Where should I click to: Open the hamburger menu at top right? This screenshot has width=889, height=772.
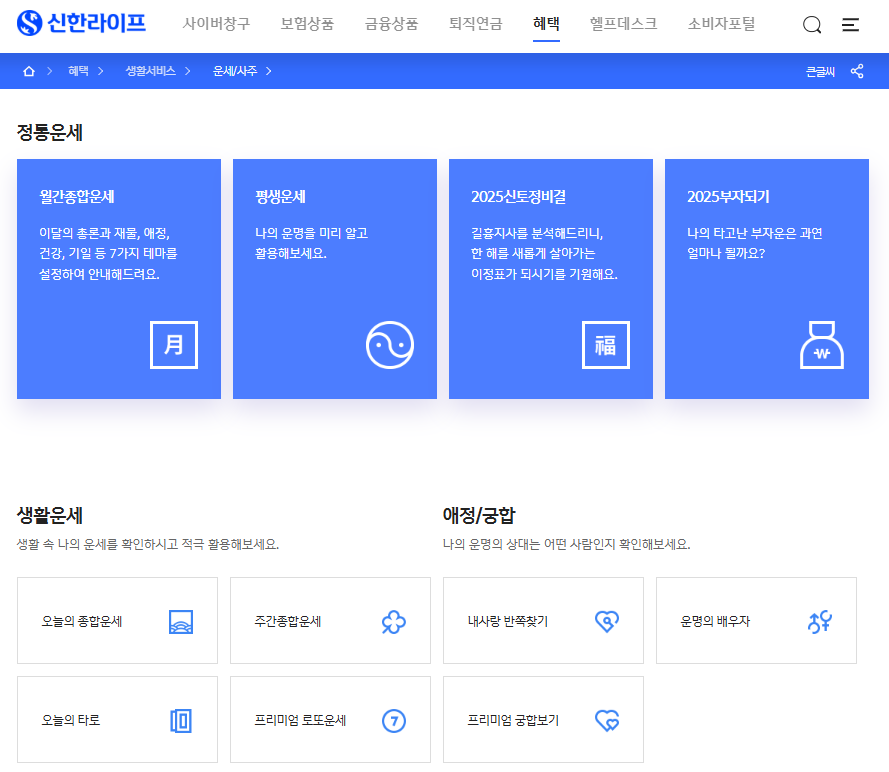(x=851, y=25)
